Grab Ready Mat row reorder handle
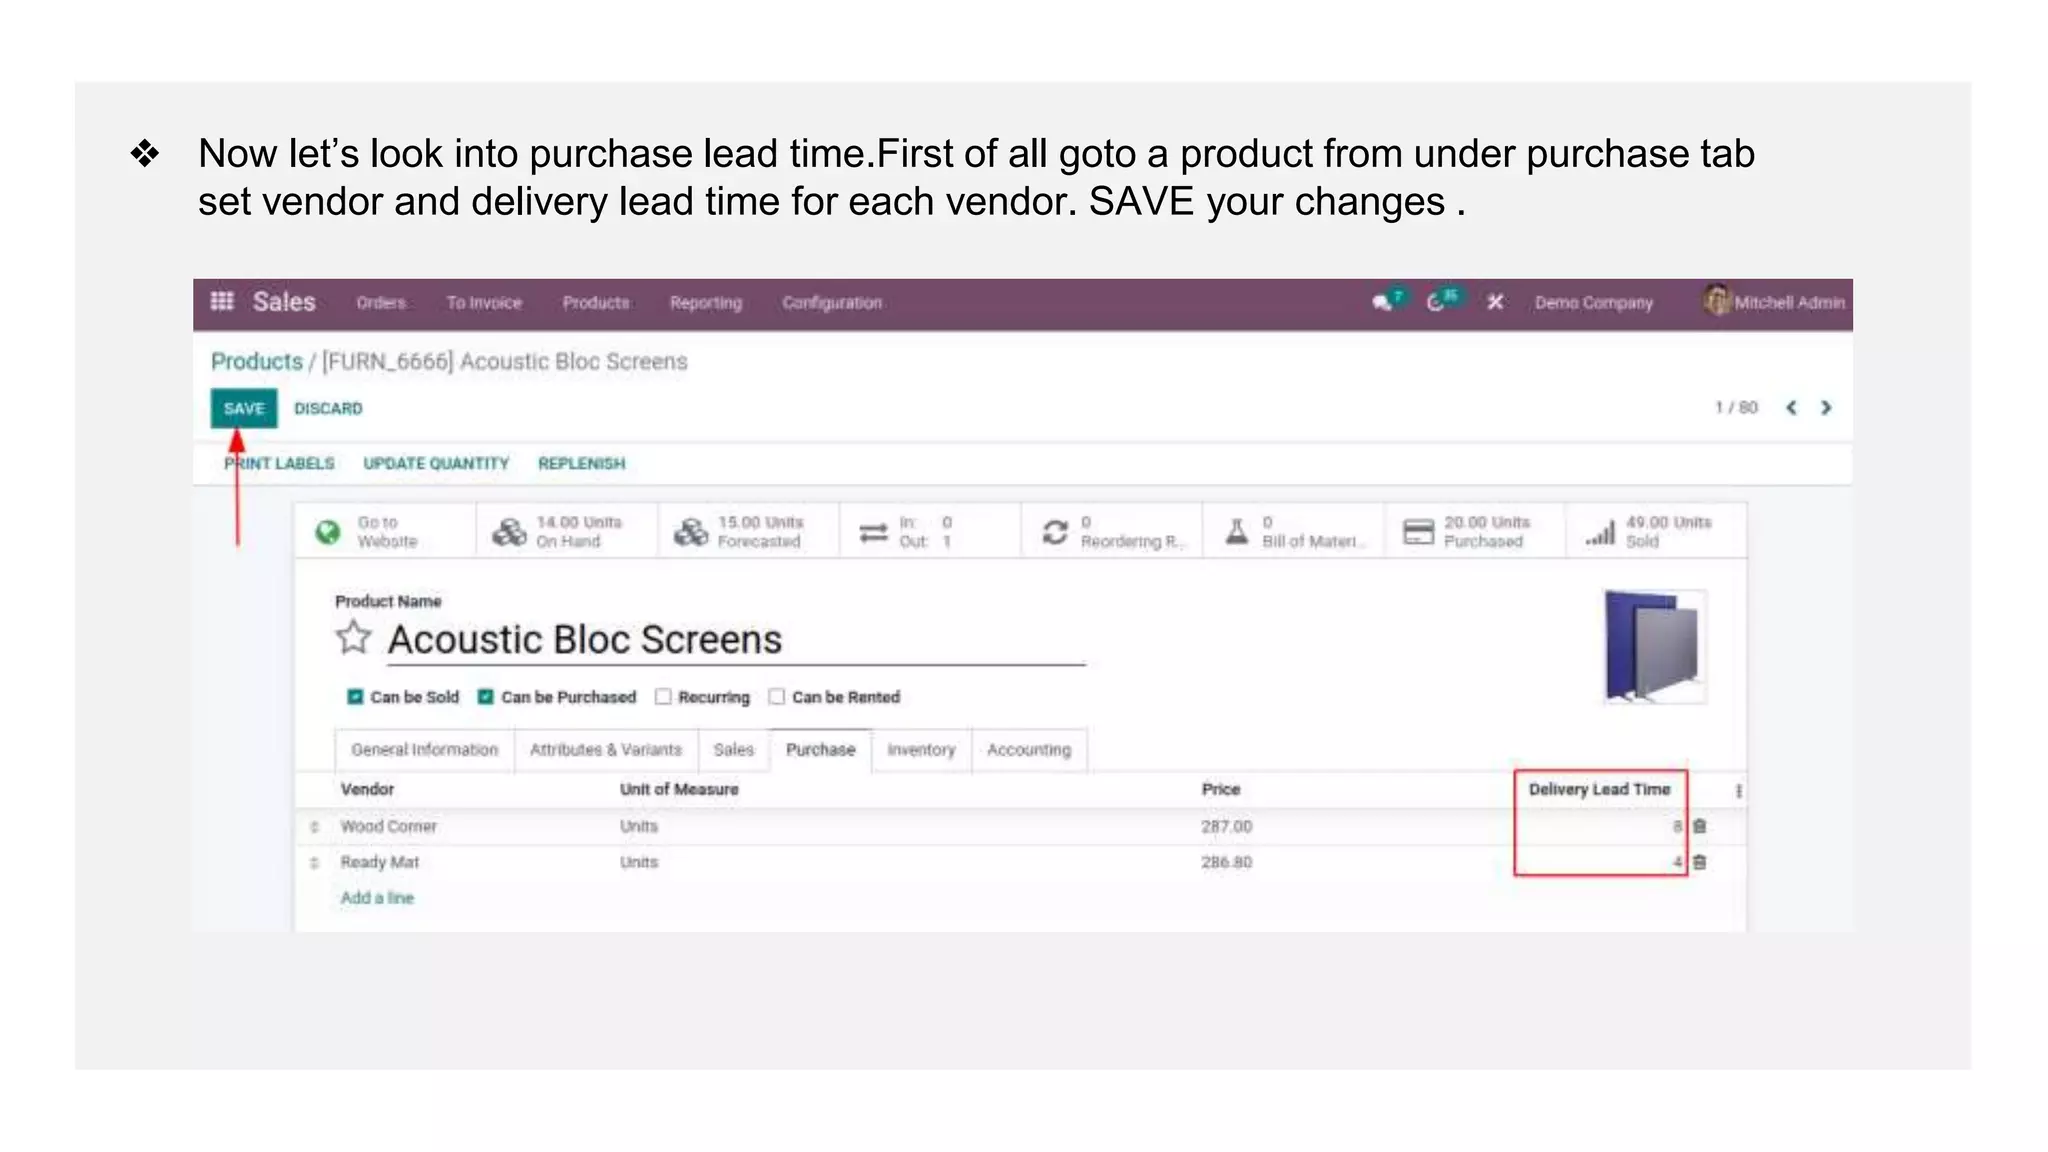The height and width of the screenshot is (1152, 2048). pyautogui.click(x=315, y=863)
